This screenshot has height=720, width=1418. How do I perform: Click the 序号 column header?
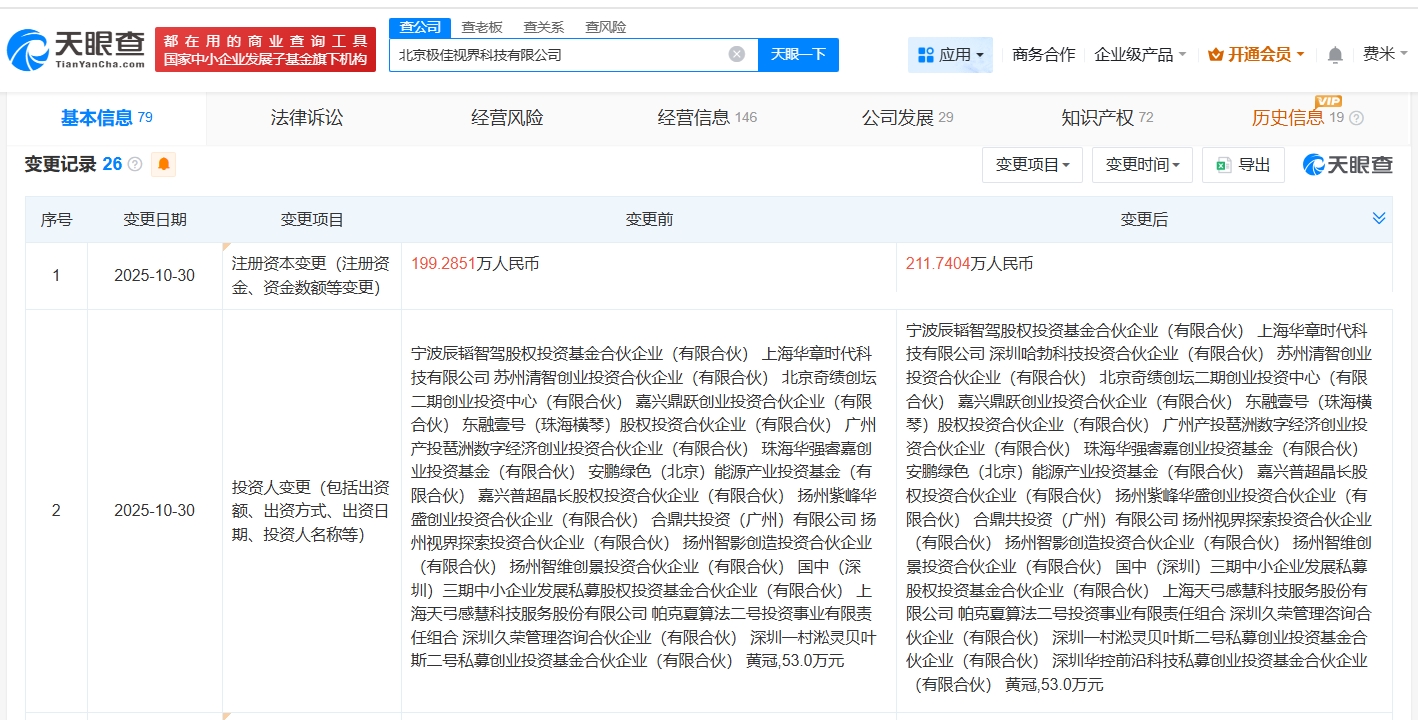click(x=56, y=220)
